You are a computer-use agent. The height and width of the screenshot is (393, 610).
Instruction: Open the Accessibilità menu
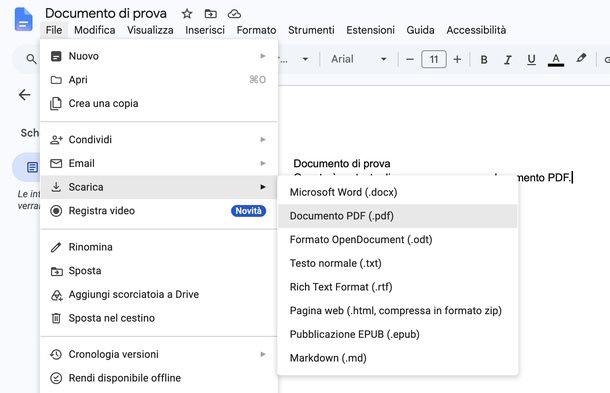(476, 30)
